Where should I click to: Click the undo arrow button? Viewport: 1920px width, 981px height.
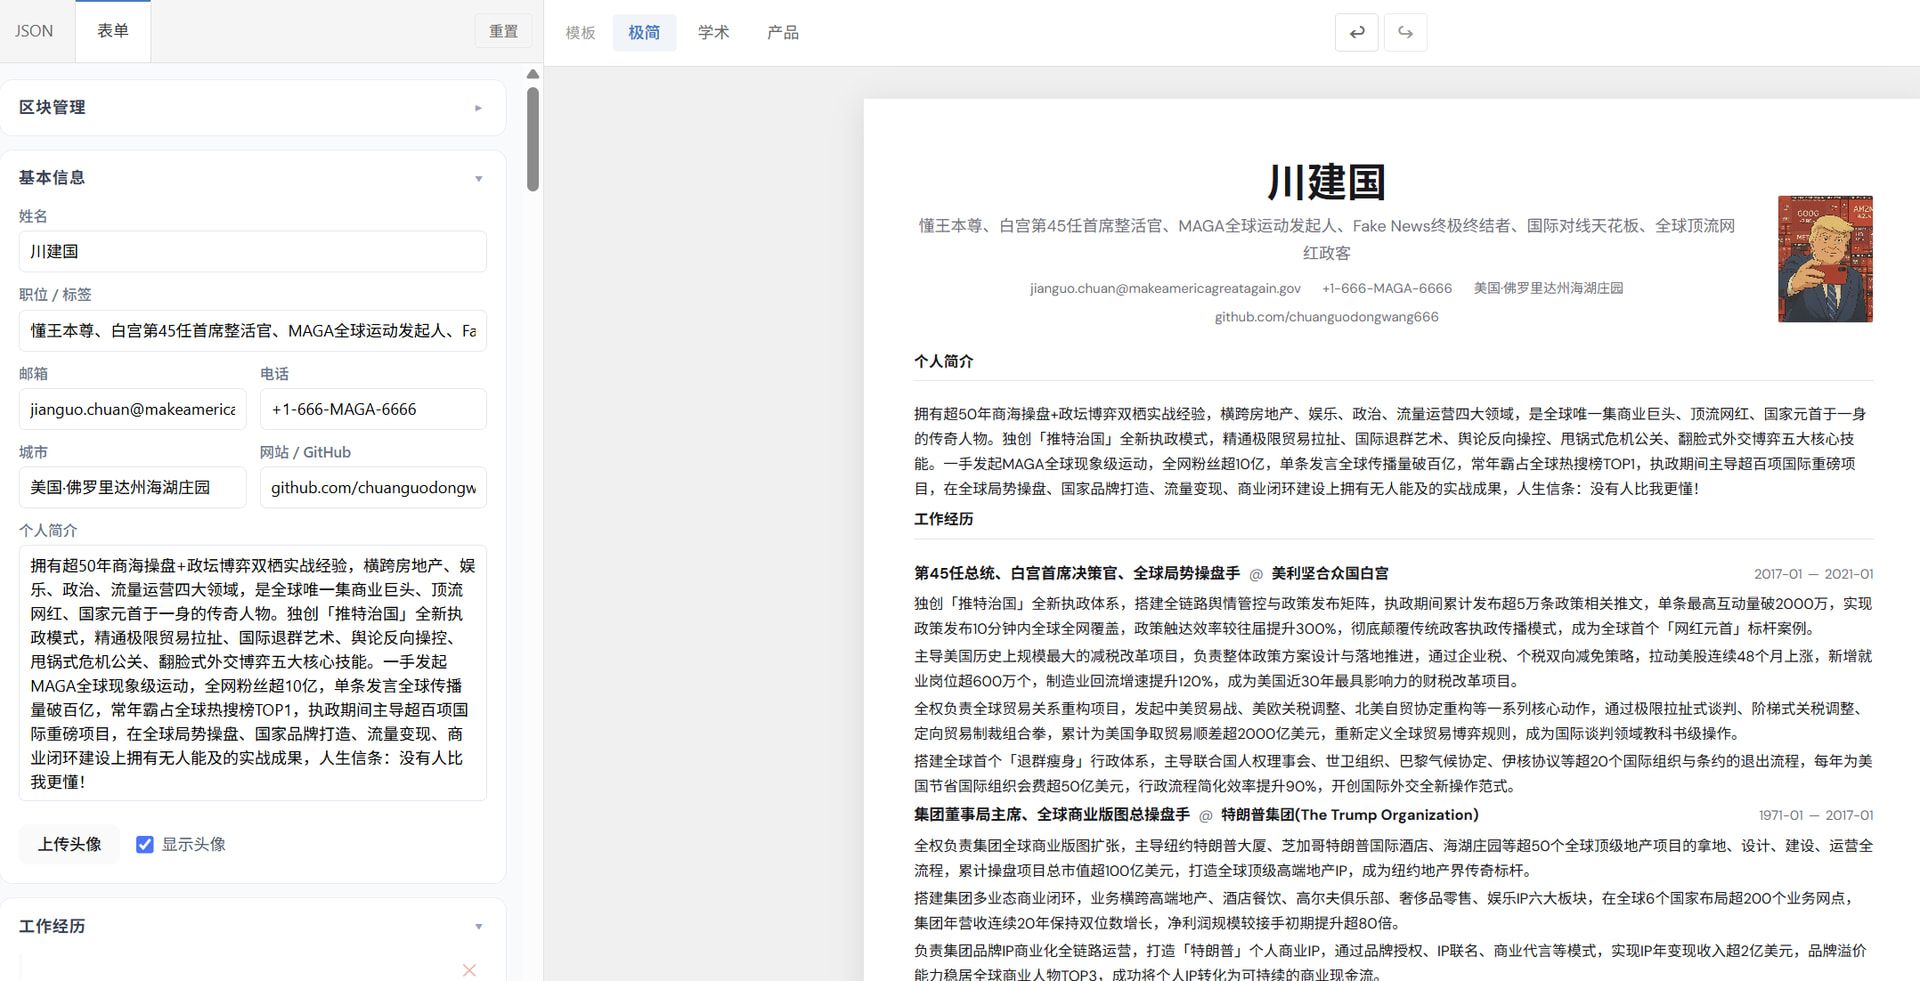pos(1356,33)
